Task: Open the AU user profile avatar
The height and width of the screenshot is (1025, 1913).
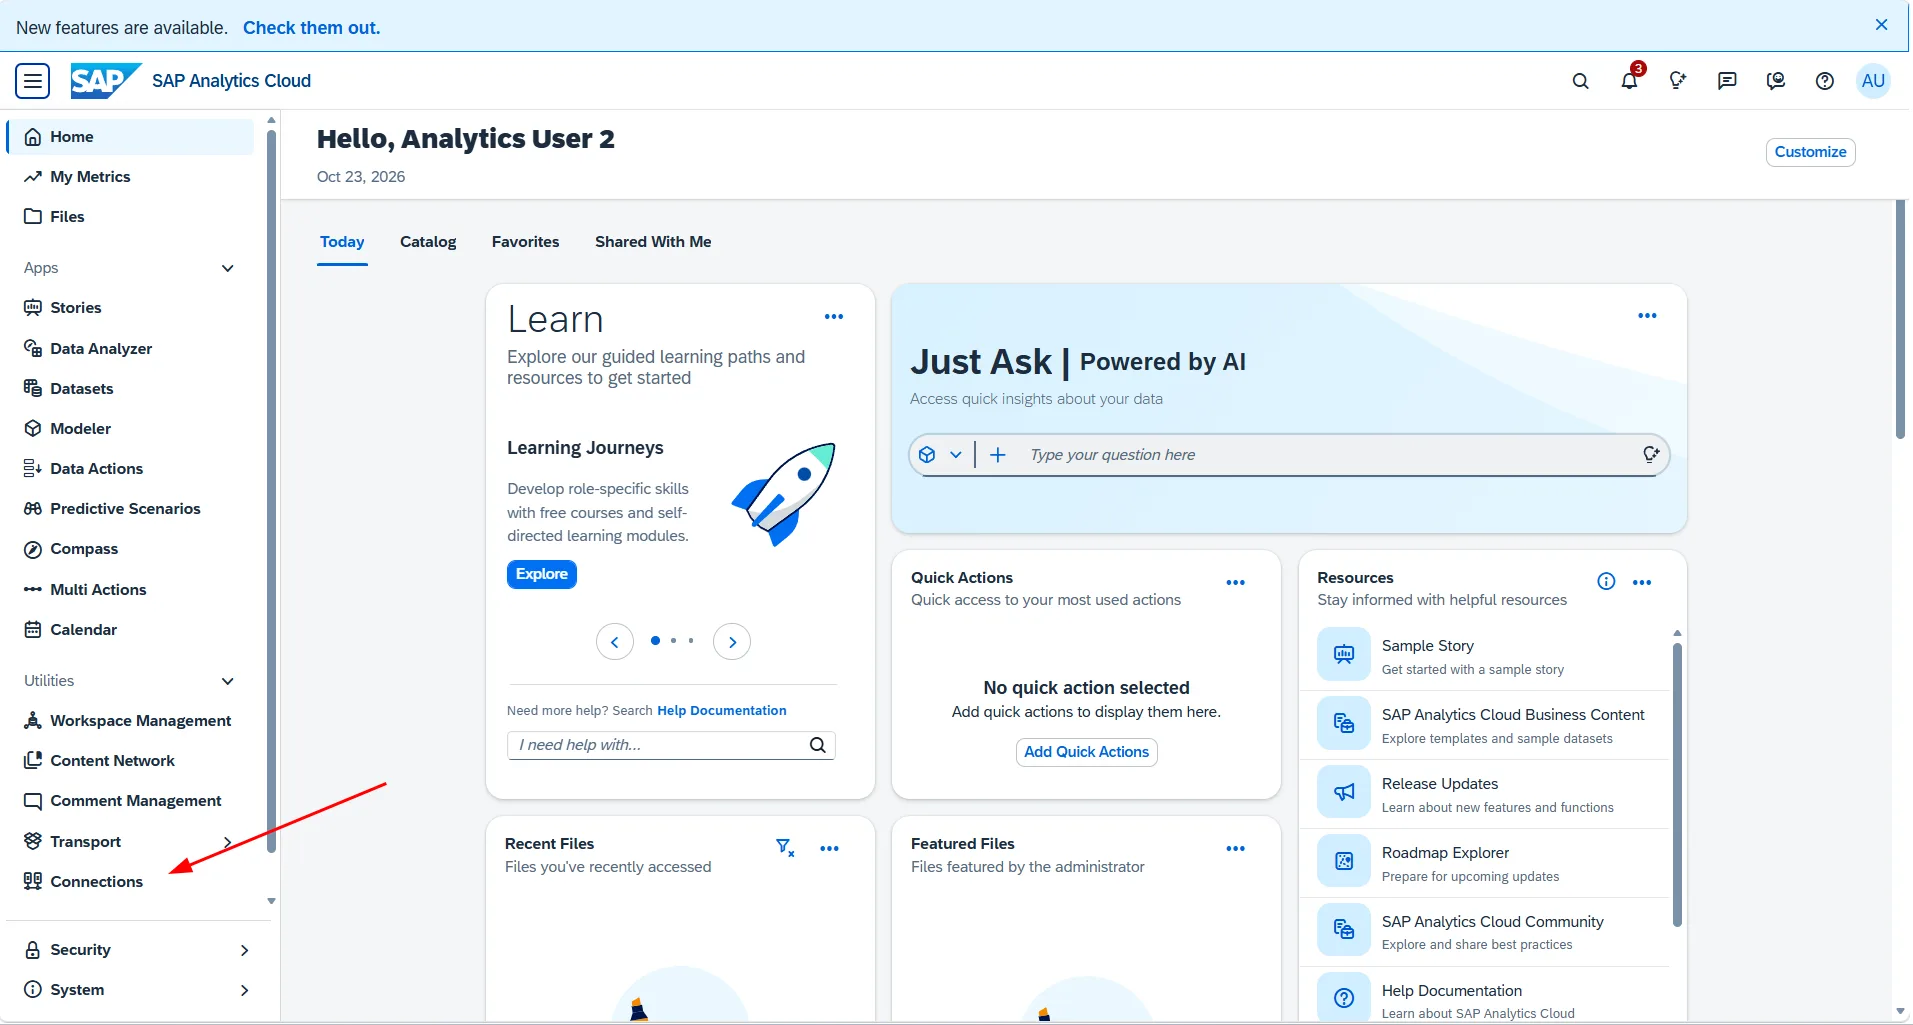Action: [1873, 81]
